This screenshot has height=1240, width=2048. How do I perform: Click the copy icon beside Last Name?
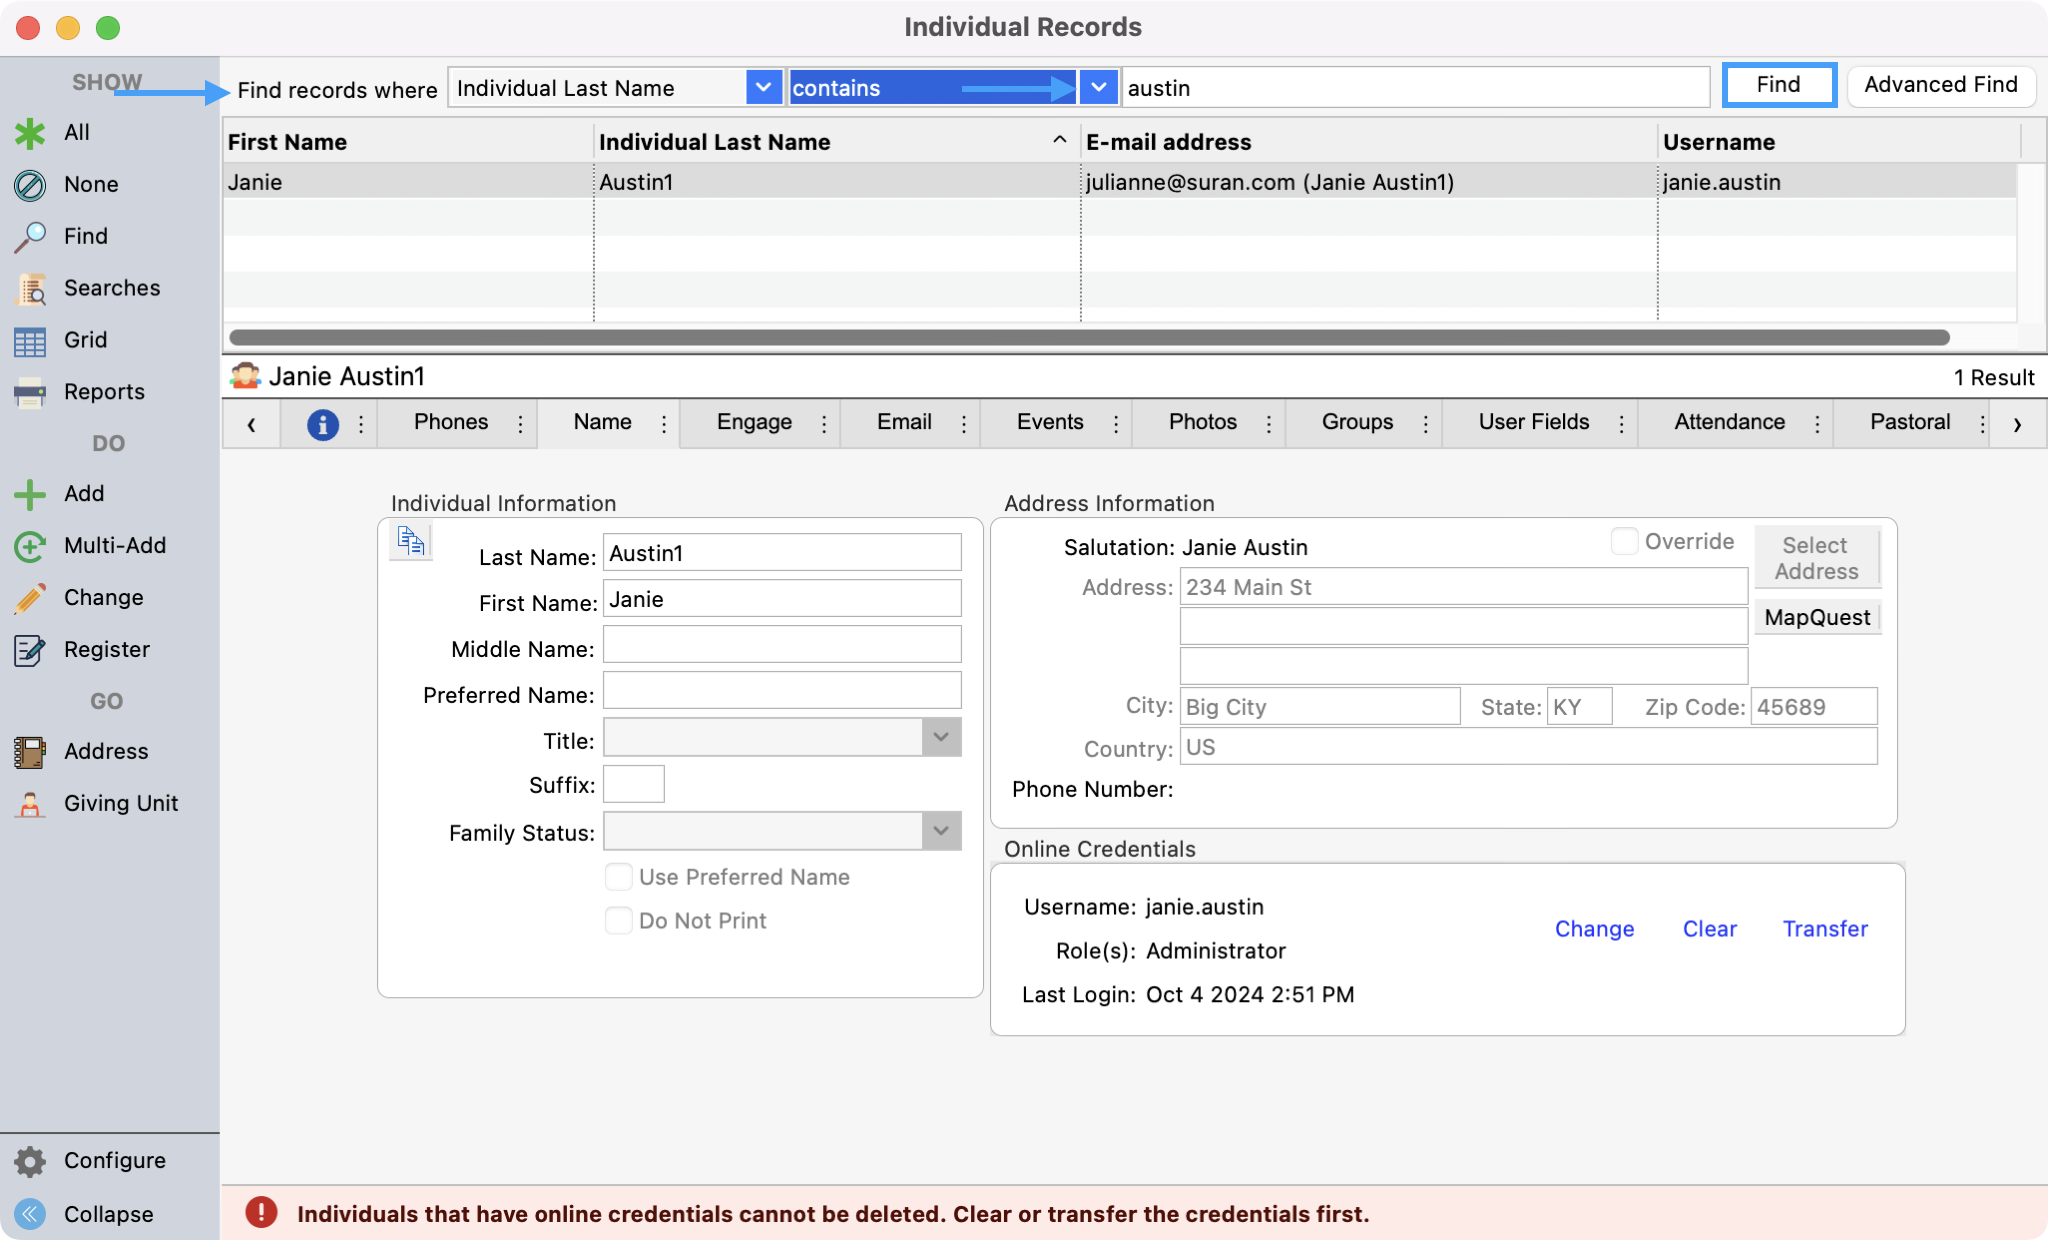pyautogui.click(x=411, y=541)
